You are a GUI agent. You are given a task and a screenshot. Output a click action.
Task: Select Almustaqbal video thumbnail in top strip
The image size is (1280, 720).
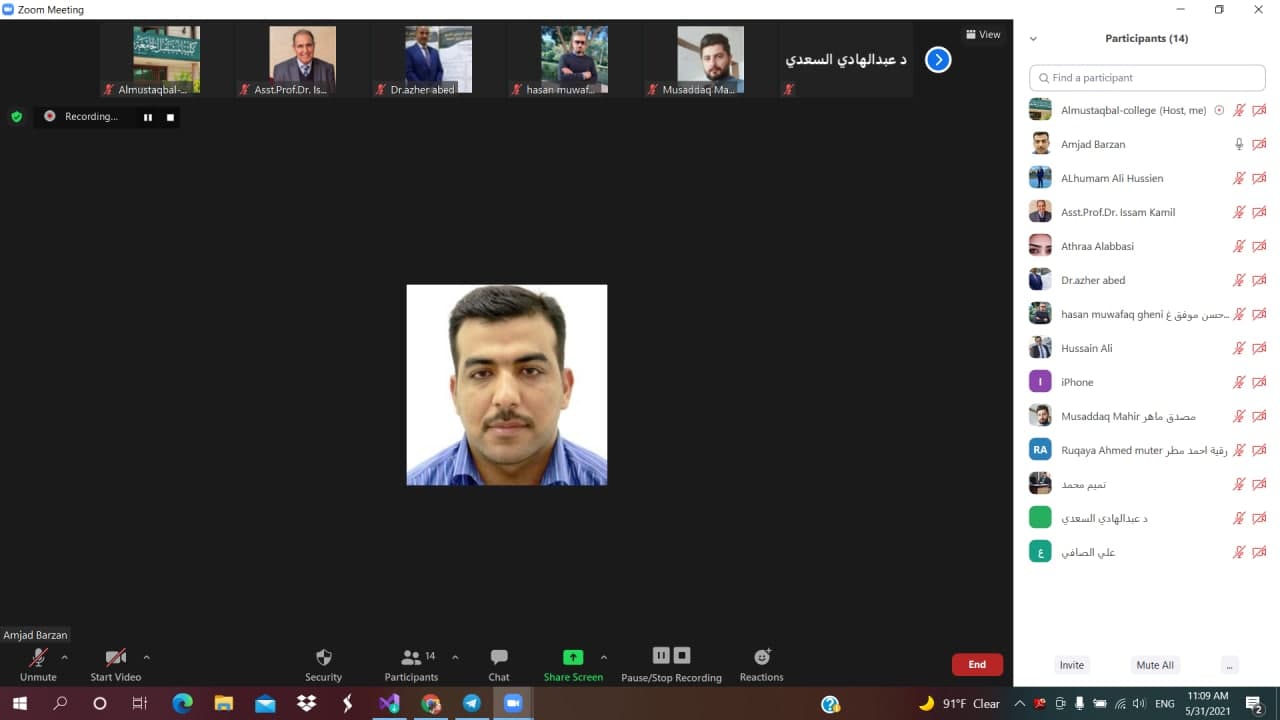point(166,60)
